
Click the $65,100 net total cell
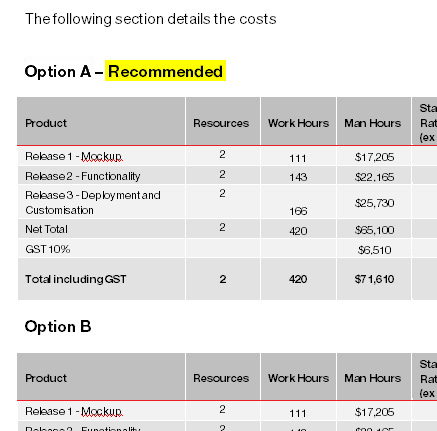(x=374, y=230)
